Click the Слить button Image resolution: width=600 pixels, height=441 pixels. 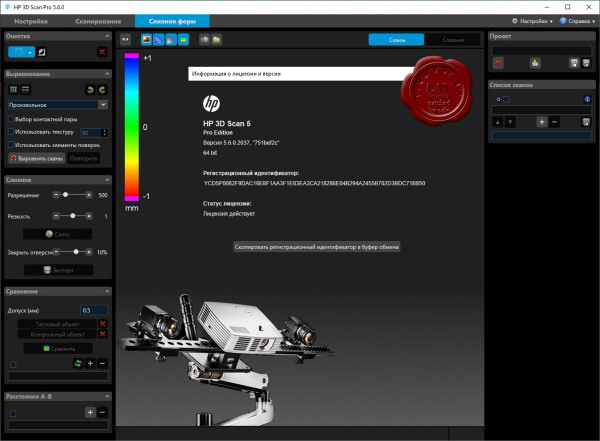tap(57, 234)
